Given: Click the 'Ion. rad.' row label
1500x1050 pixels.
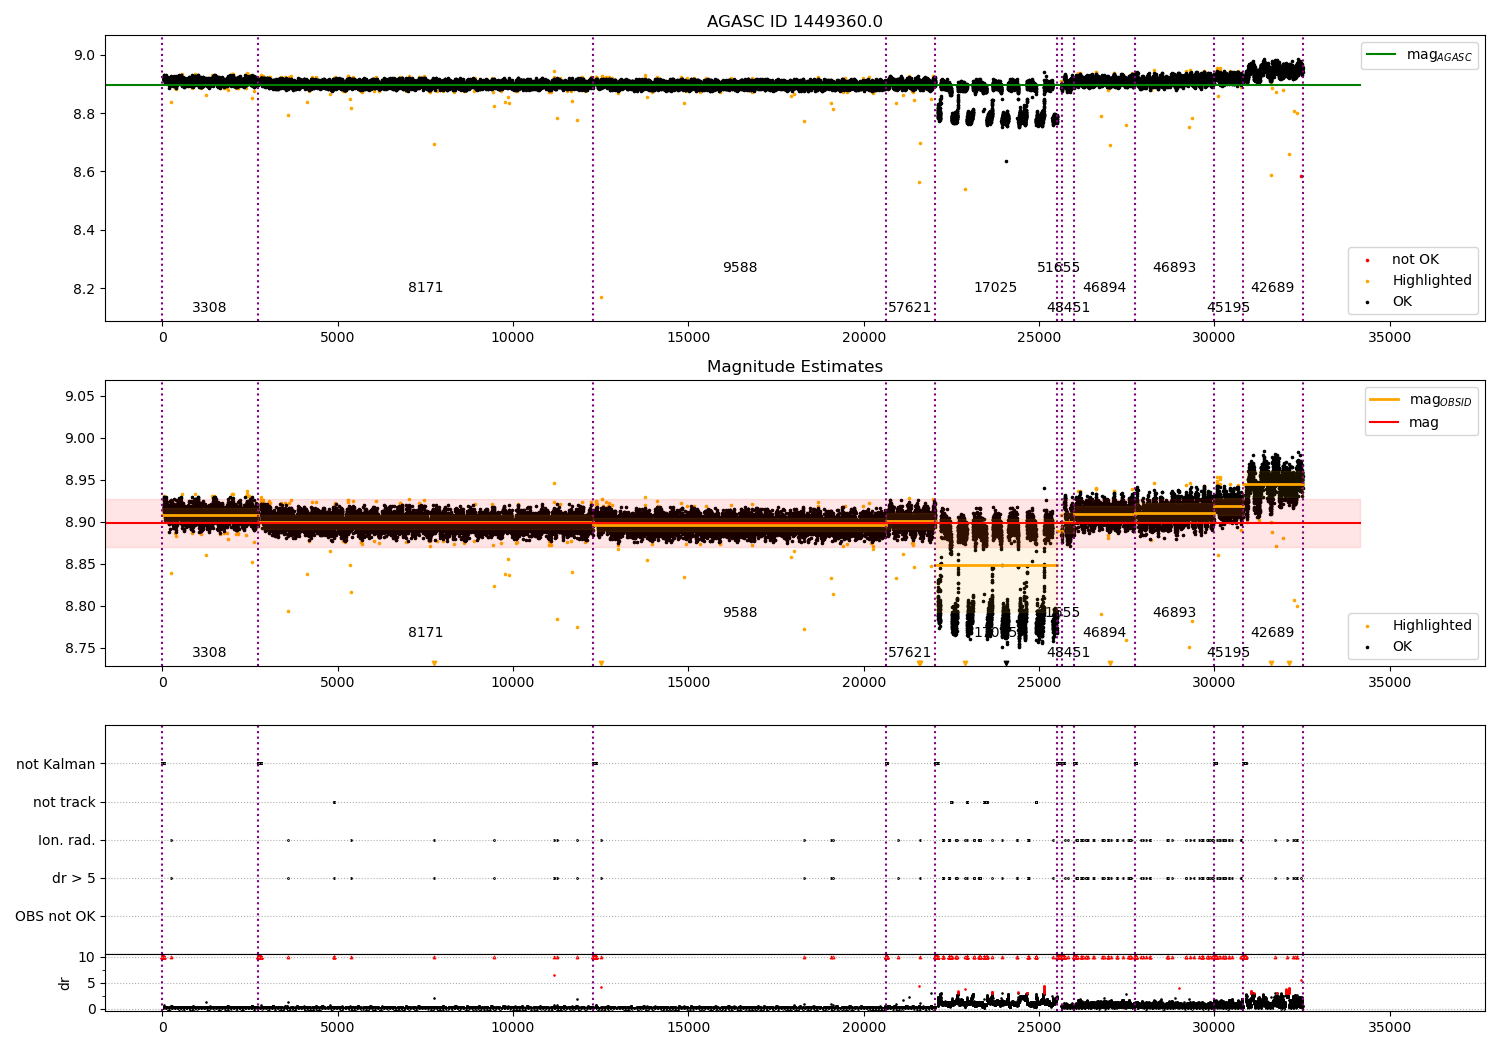Looking at the screenshot, I should pos(67,841).
